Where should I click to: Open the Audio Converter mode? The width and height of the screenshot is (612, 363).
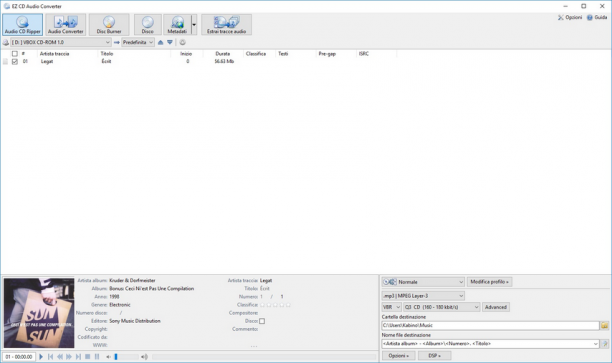66,25
